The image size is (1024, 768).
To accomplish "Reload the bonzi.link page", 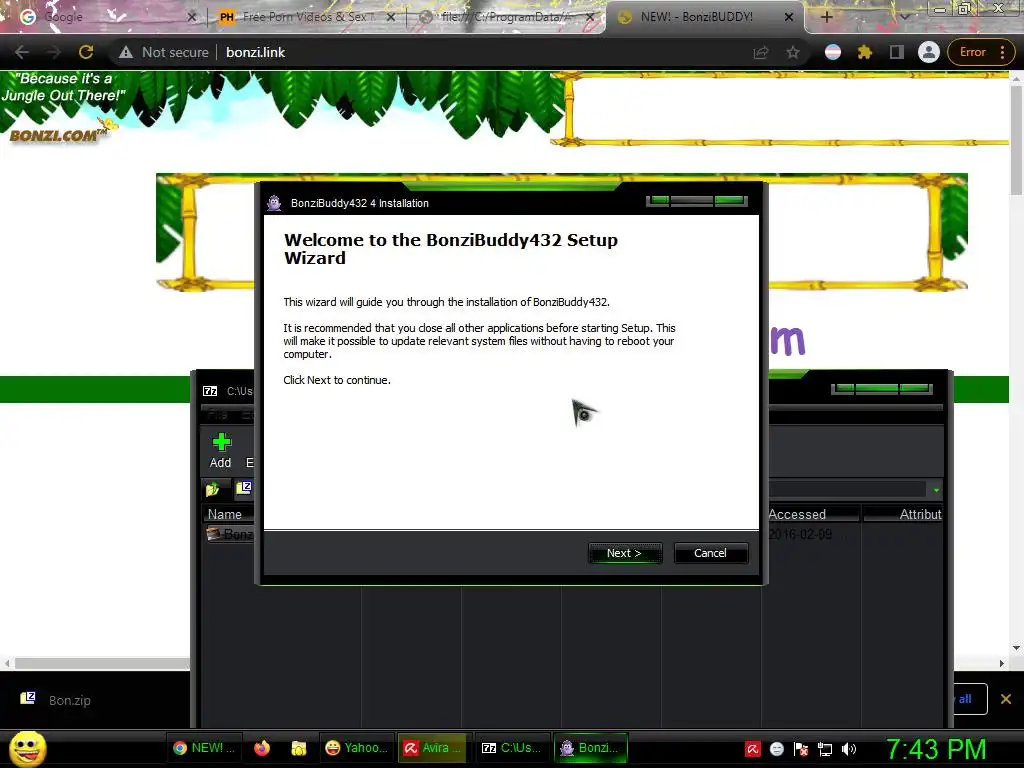I will [86, 52].
